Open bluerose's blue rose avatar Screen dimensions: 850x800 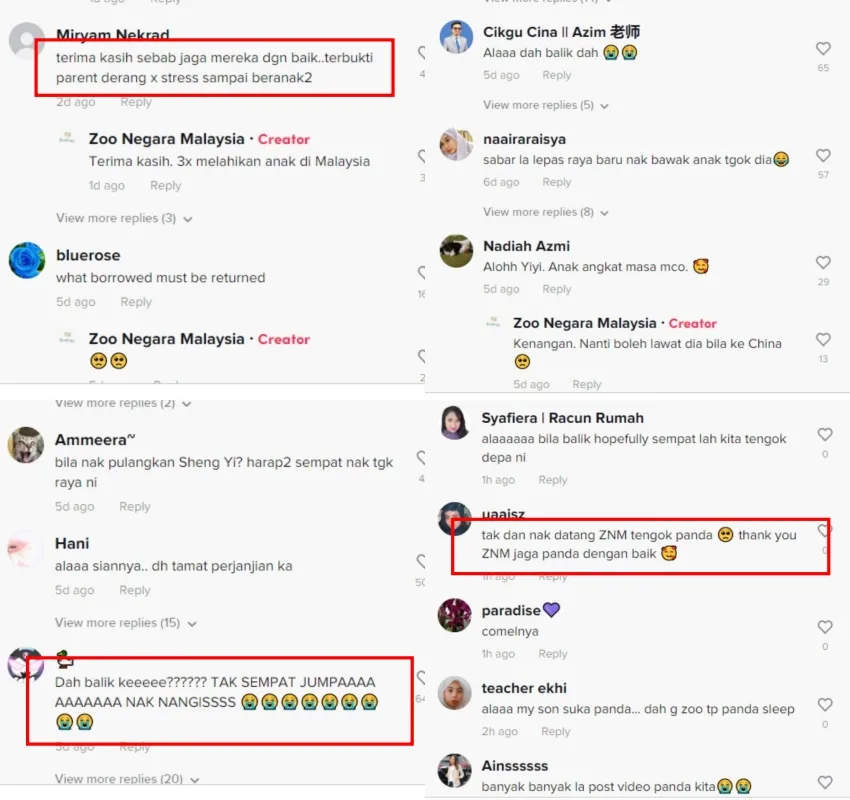point(27,260)
